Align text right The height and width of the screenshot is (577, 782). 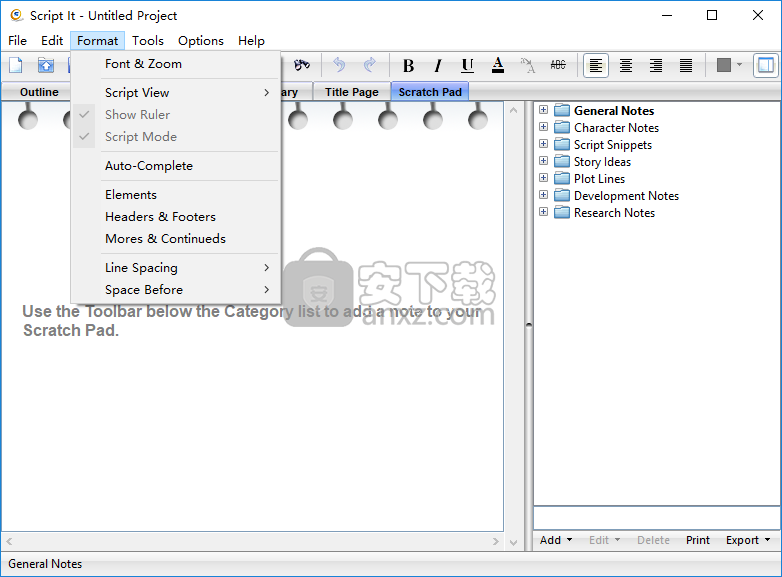click(656, 65)
